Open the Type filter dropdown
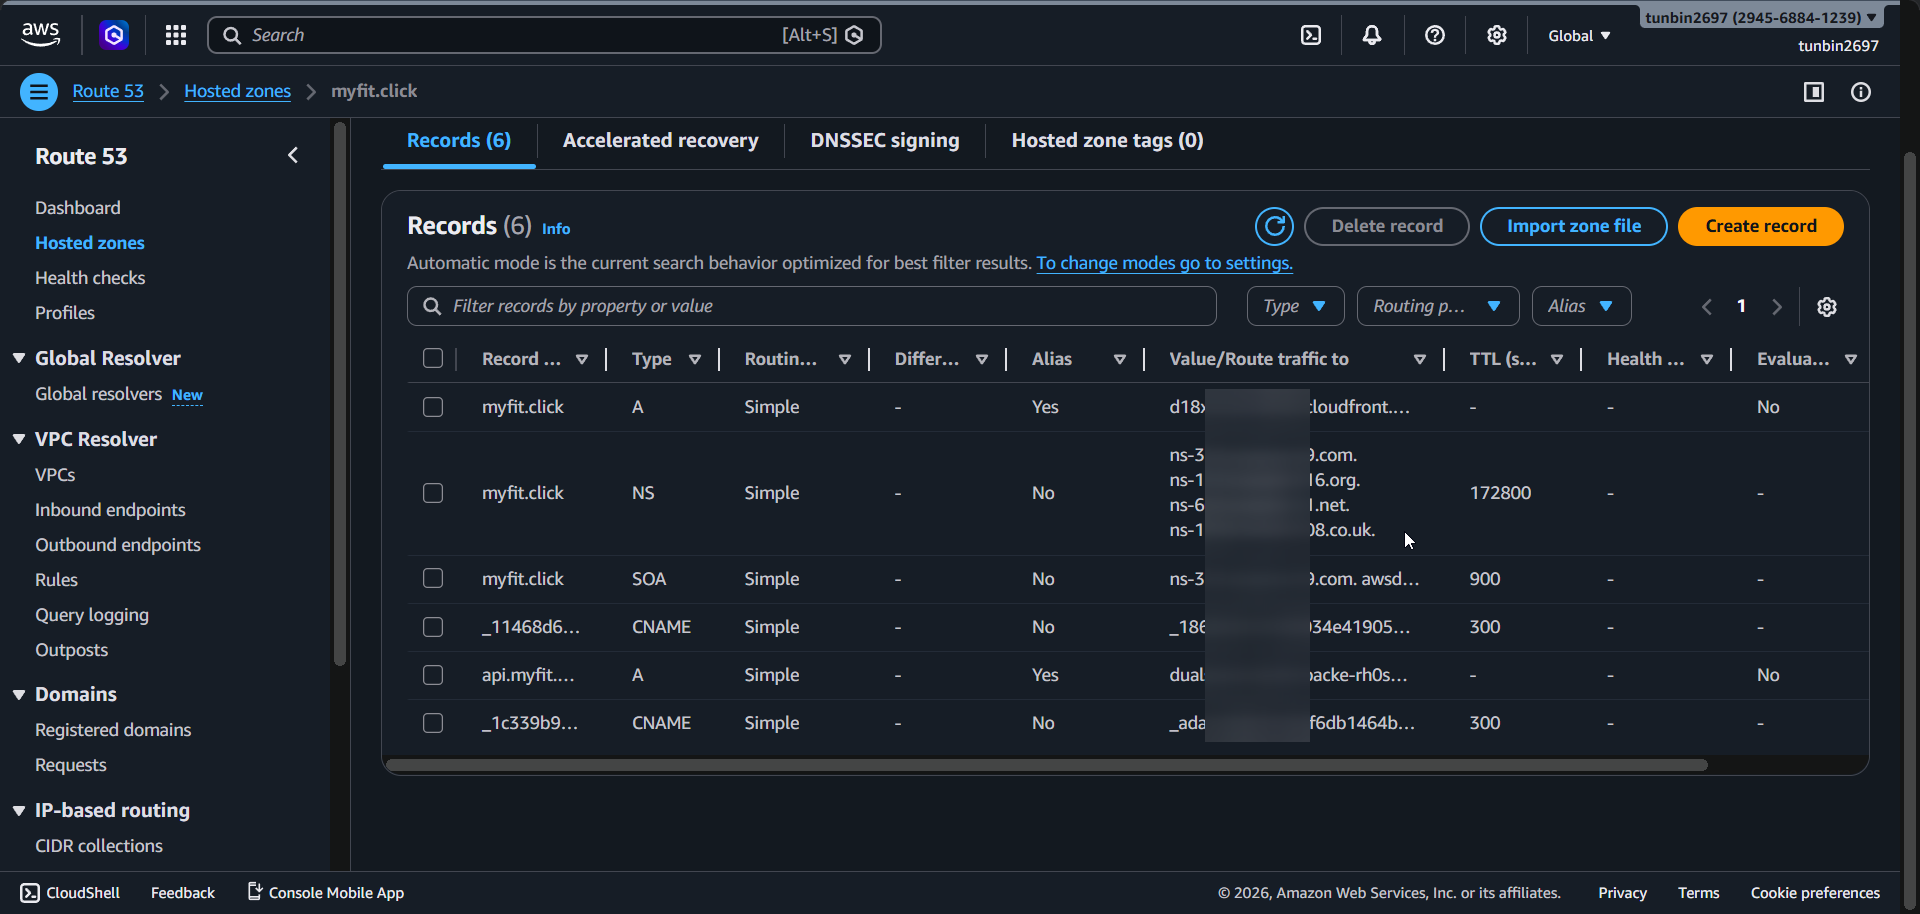 tap(1294, 306)
